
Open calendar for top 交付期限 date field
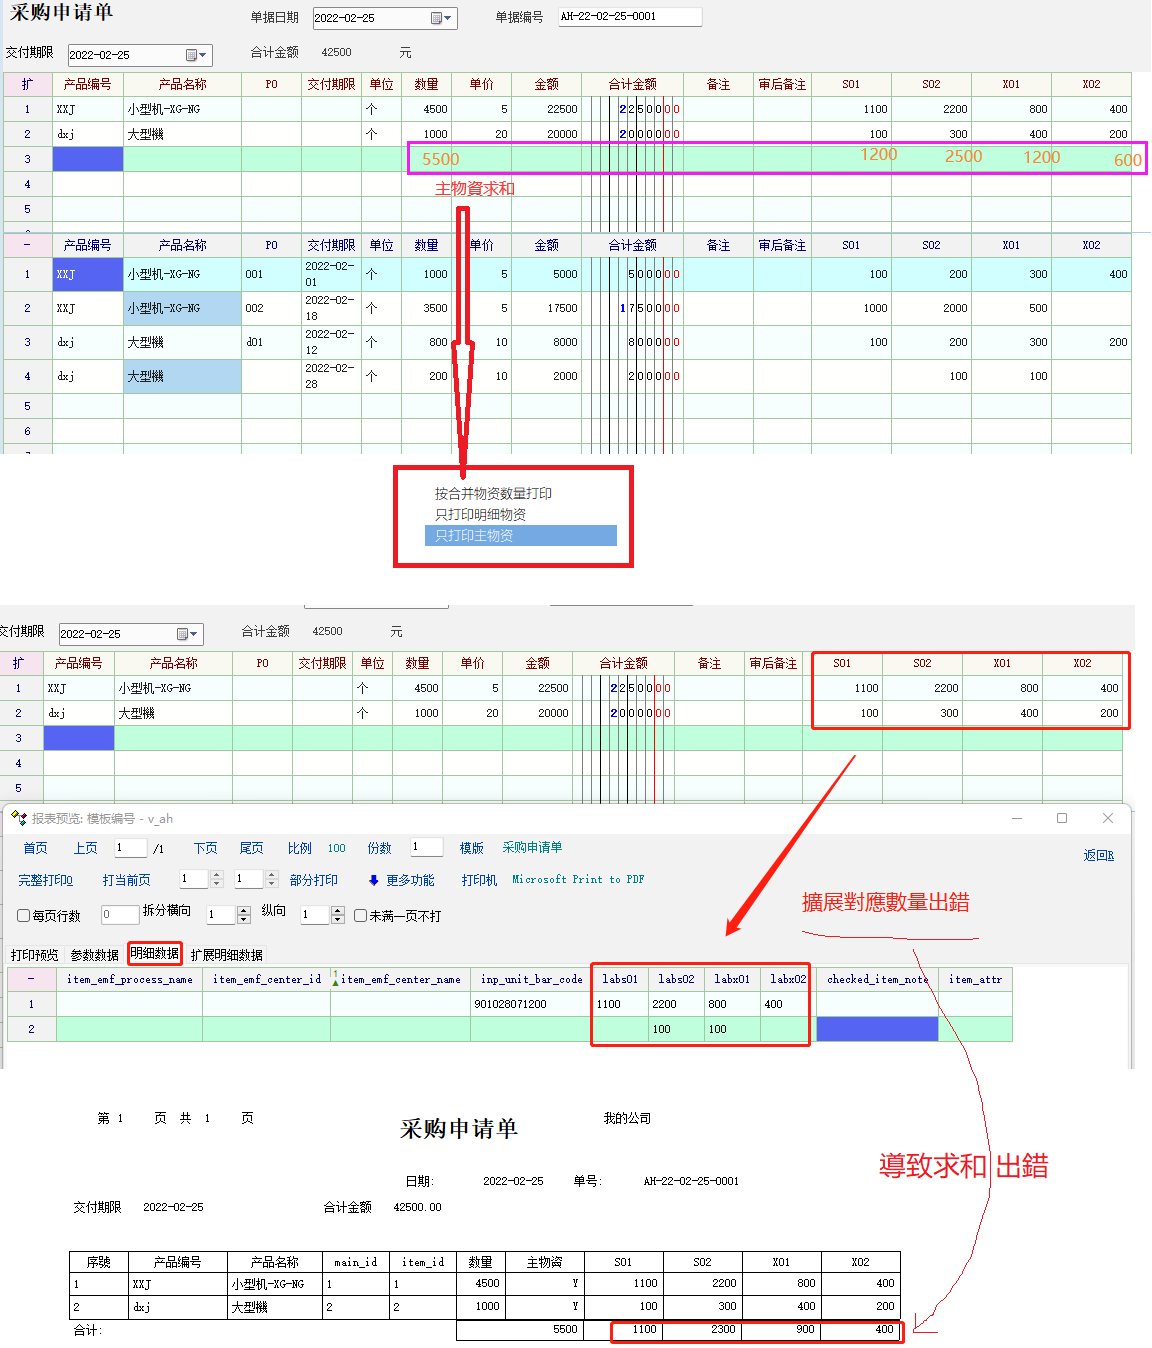pyautogui.click(x=196, y=55)
